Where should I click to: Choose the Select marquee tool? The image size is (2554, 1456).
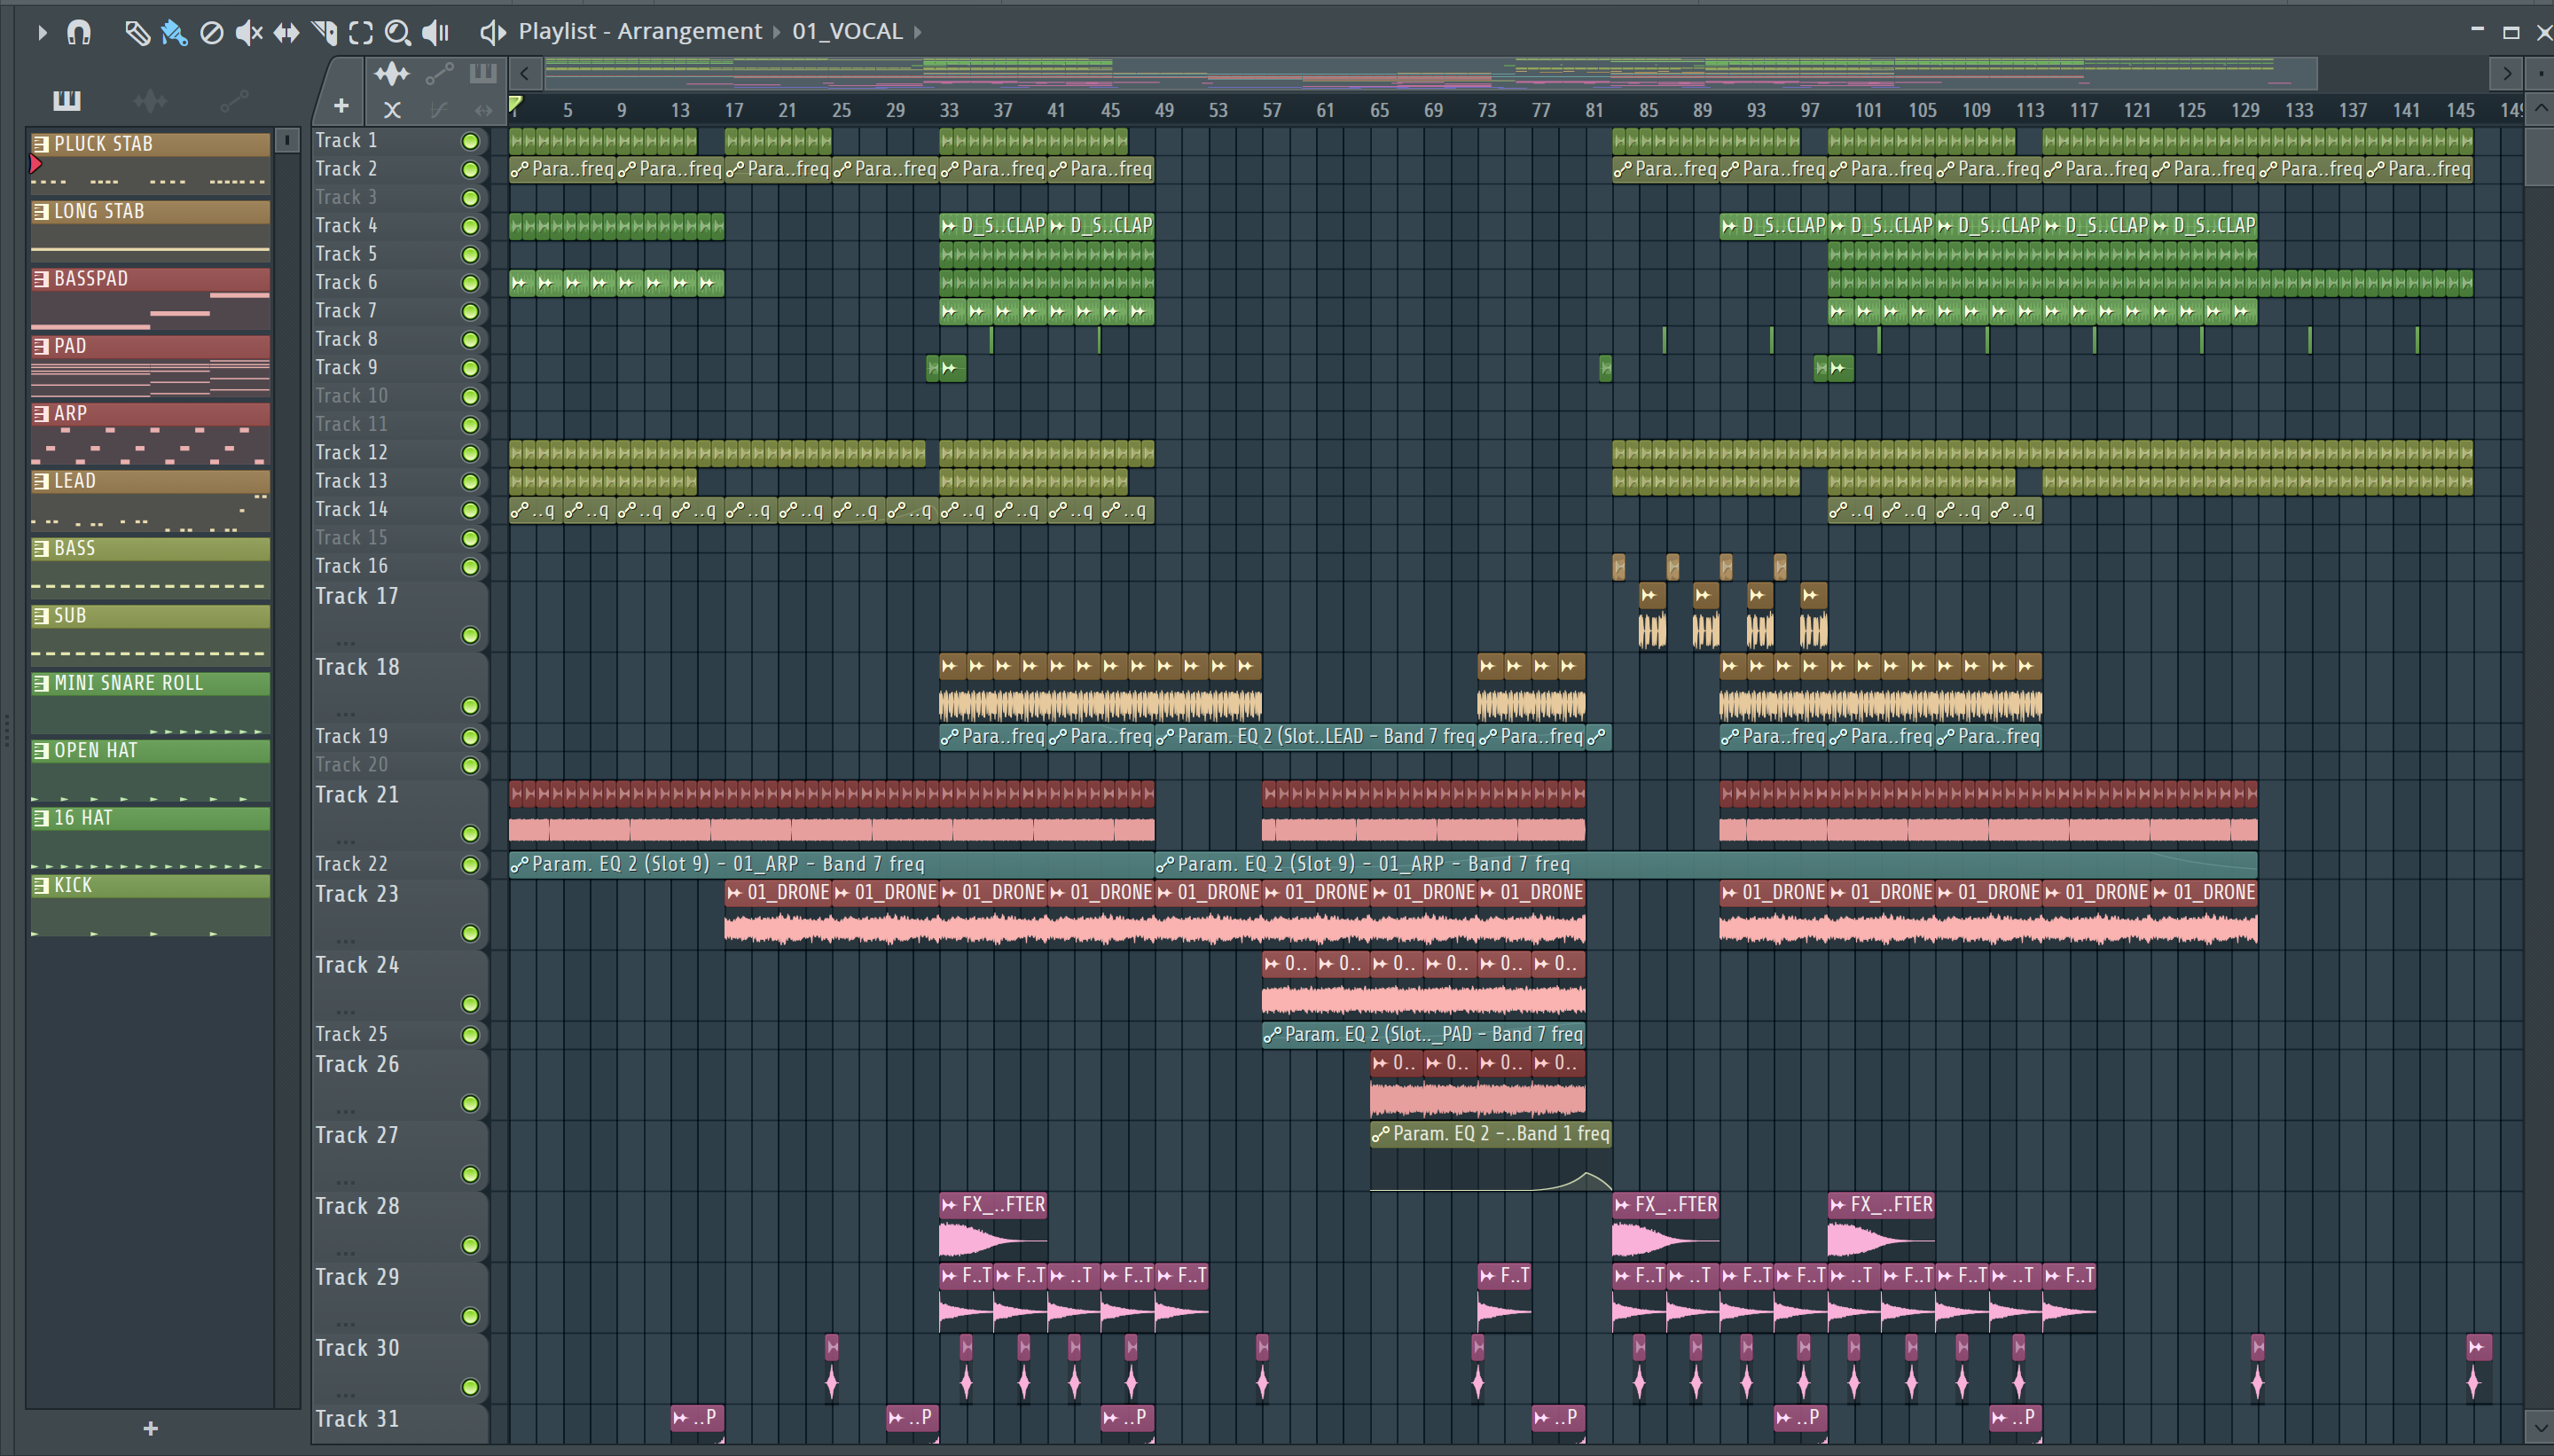[x=361, y=32]
